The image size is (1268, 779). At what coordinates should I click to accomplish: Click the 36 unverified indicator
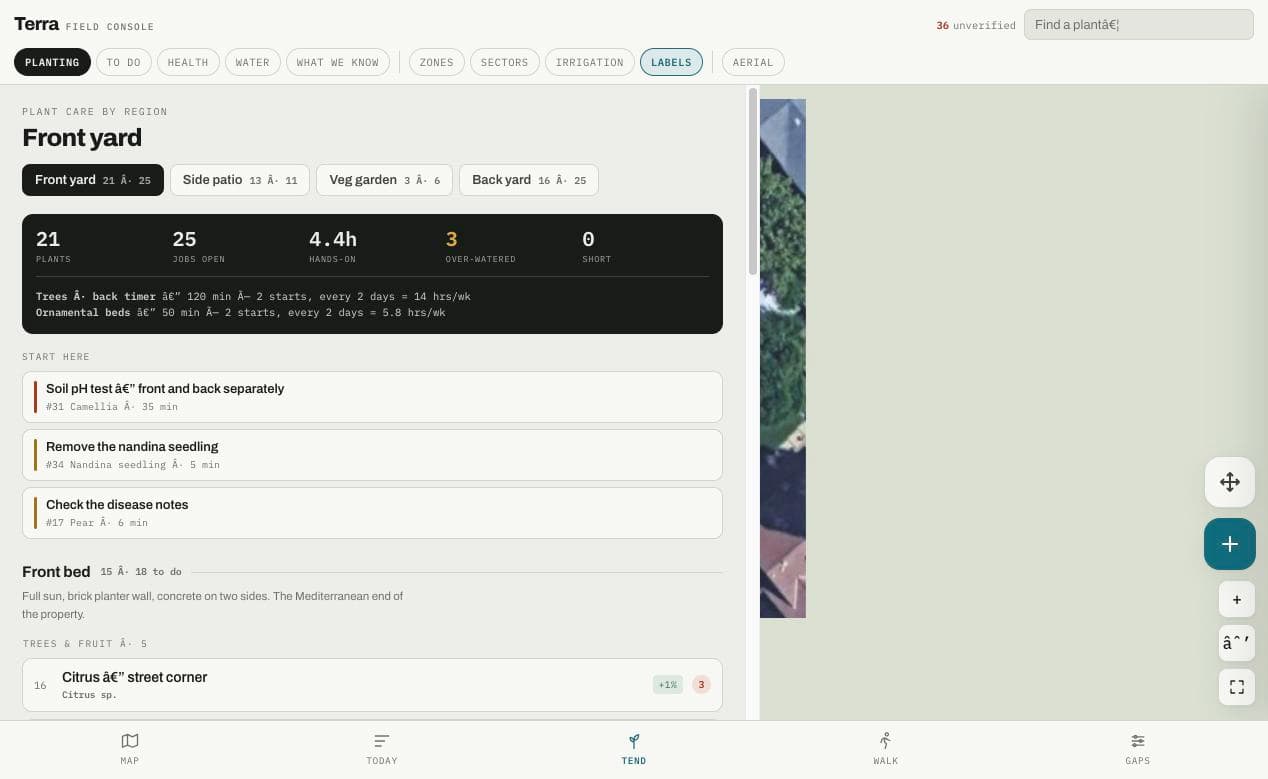(x=976, y=26)
